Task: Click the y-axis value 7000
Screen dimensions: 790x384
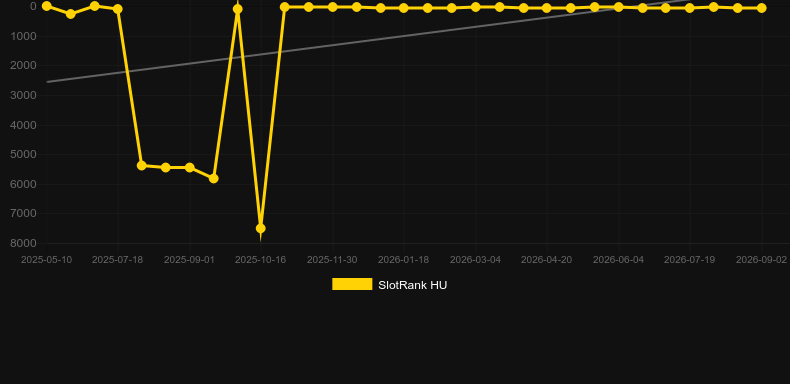Action: pyautogui.click(x=23, y=214)
